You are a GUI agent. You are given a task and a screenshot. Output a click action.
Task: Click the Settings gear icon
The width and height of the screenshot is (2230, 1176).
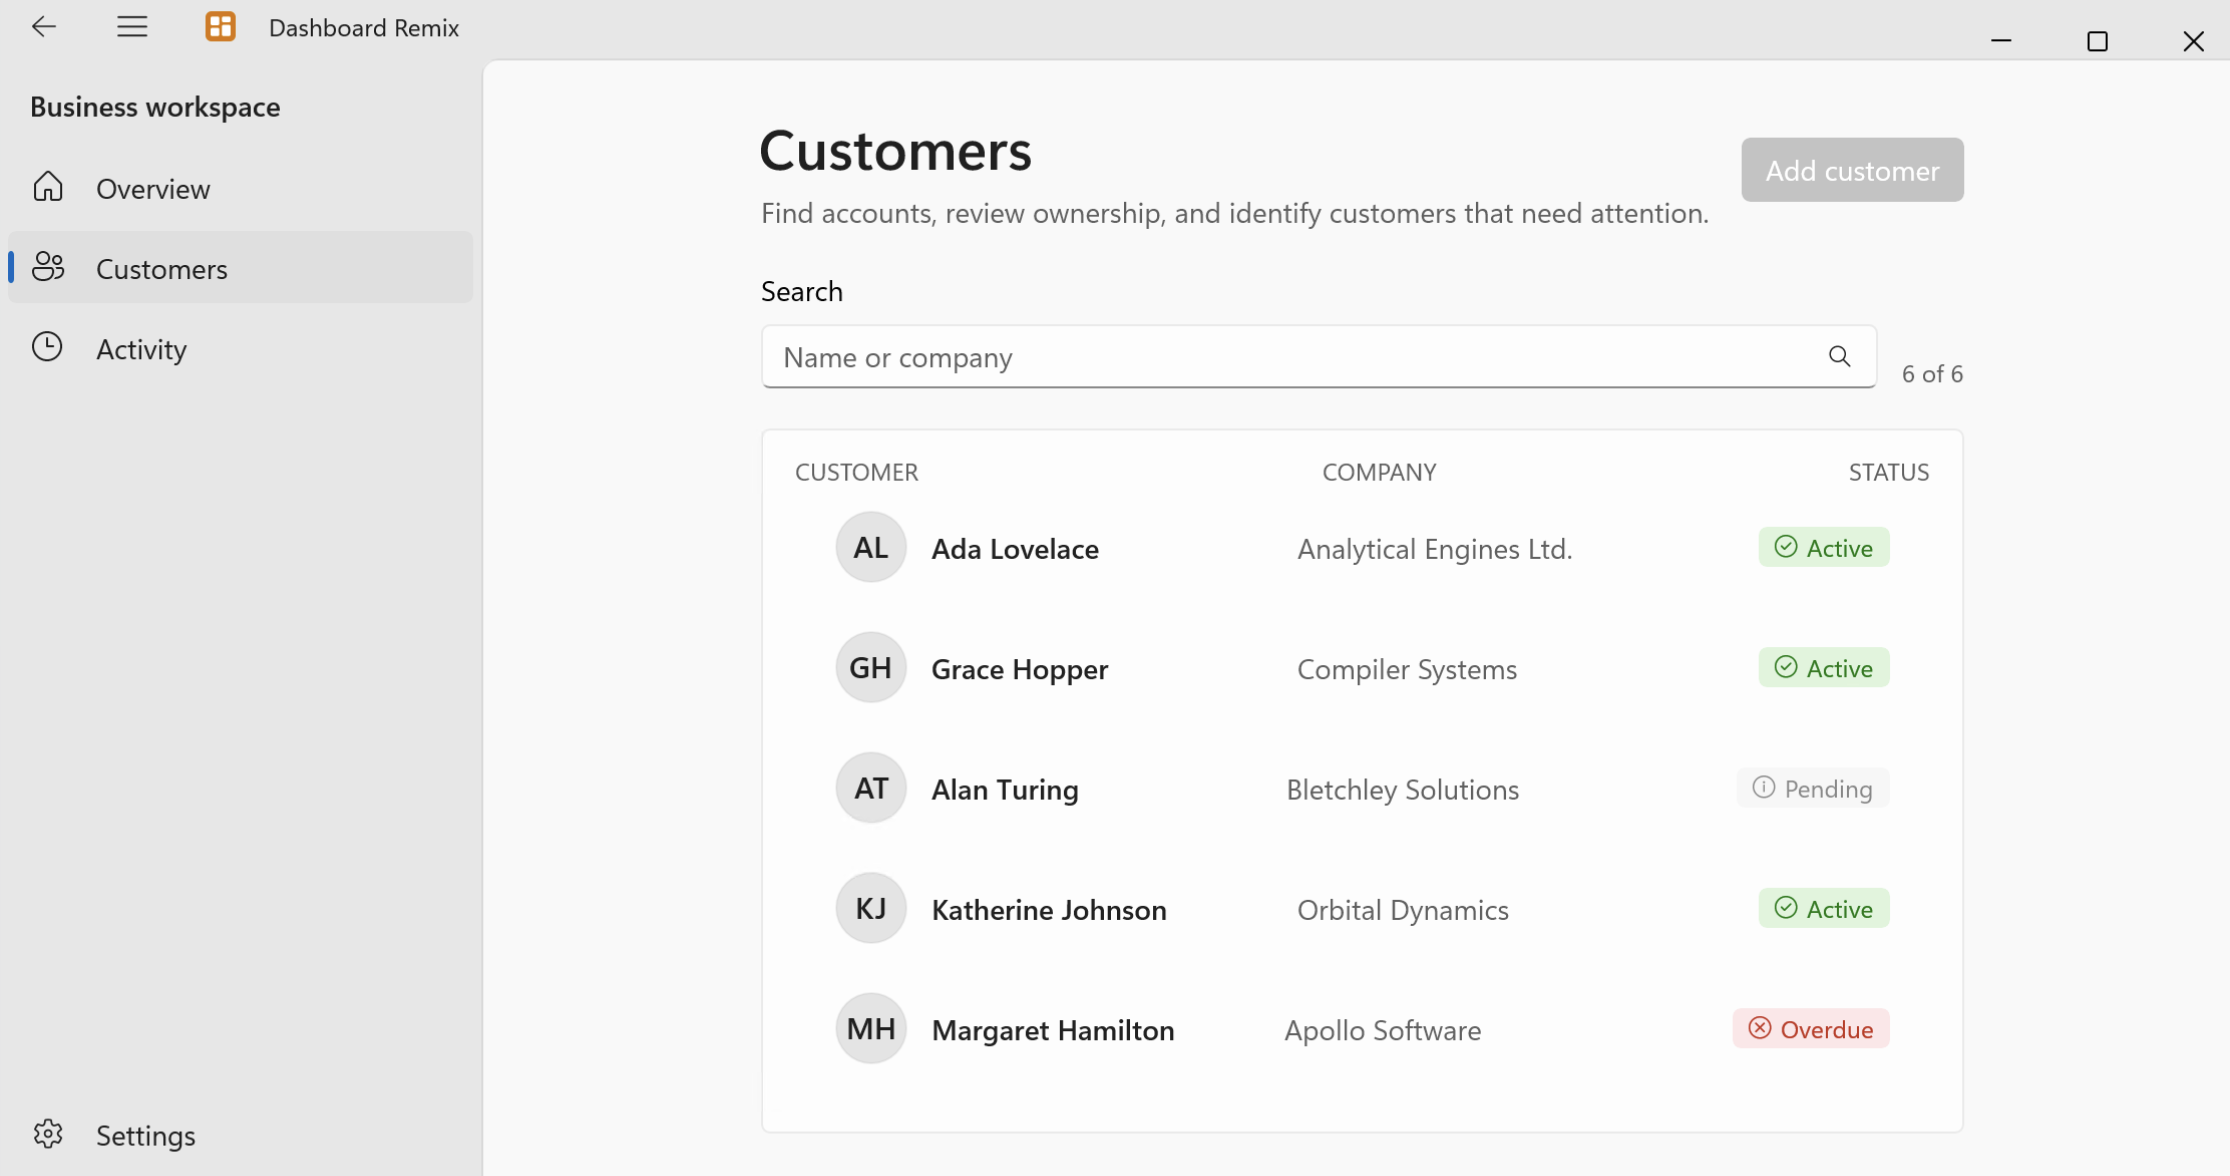point(48,1134)
